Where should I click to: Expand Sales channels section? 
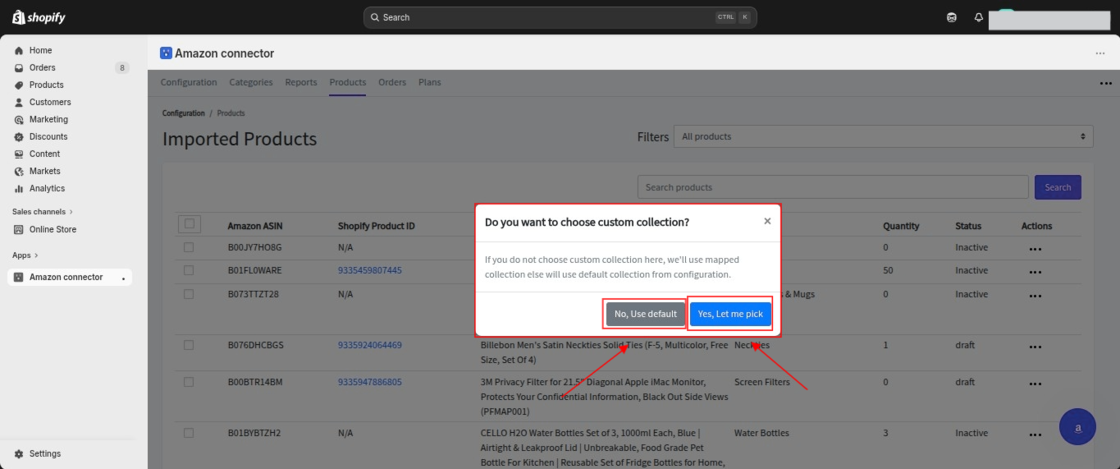42,212
